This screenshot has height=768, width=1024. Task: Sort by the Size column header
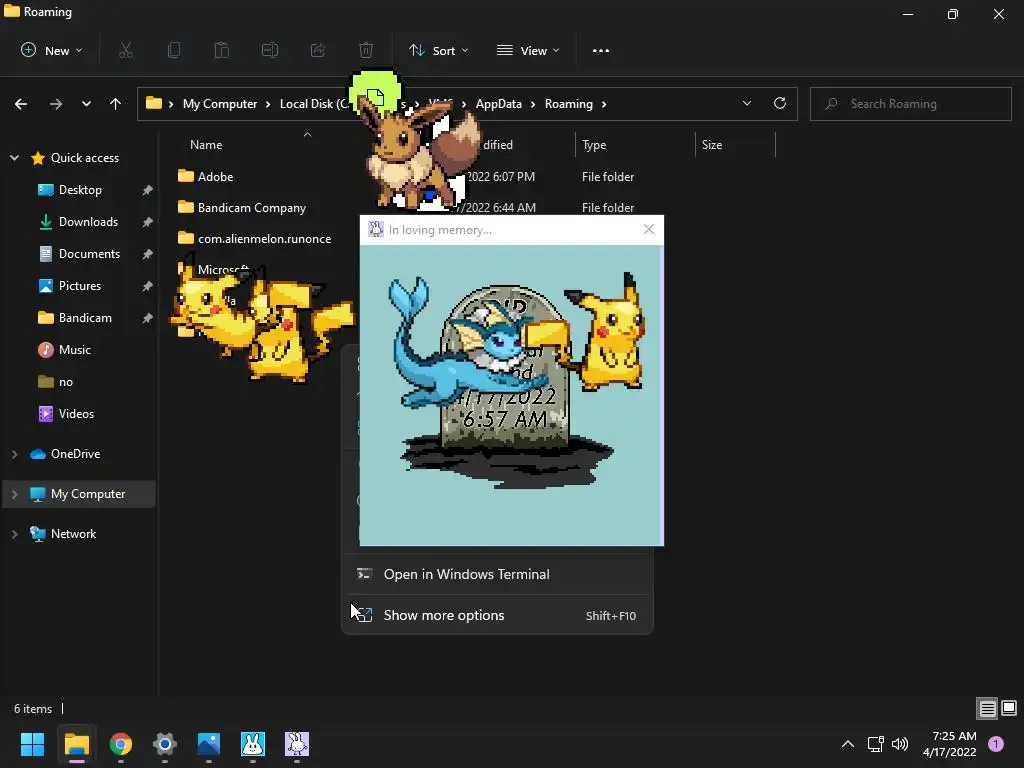712,145
